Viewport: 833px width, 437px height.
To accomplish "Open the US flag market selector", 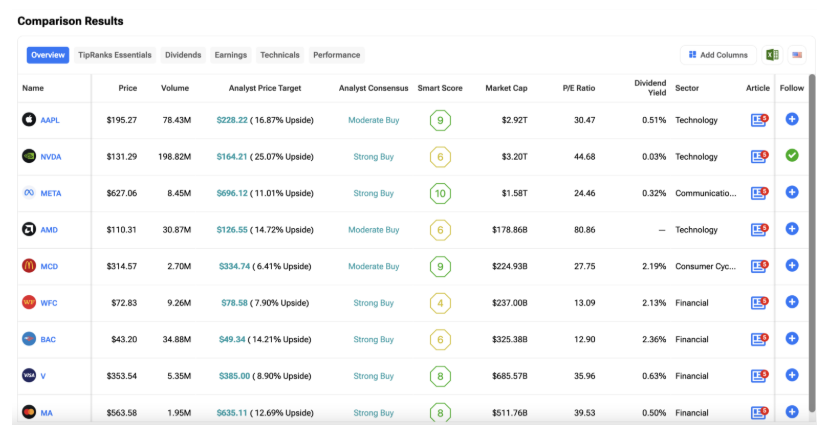I will click(797, 55).
